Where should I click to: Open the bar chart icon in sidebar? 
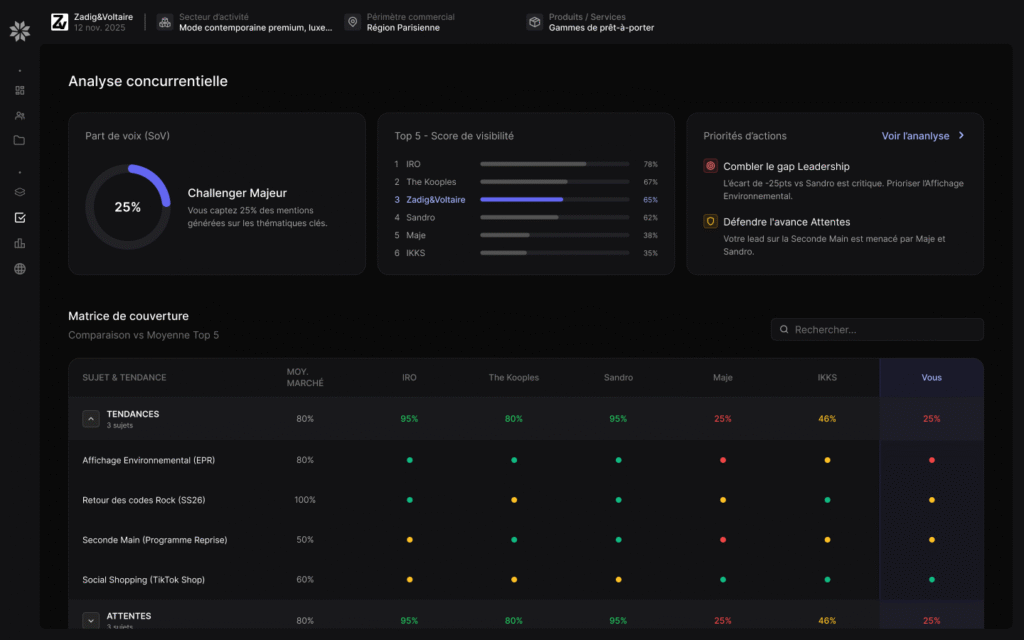click(x=20, y=243)
